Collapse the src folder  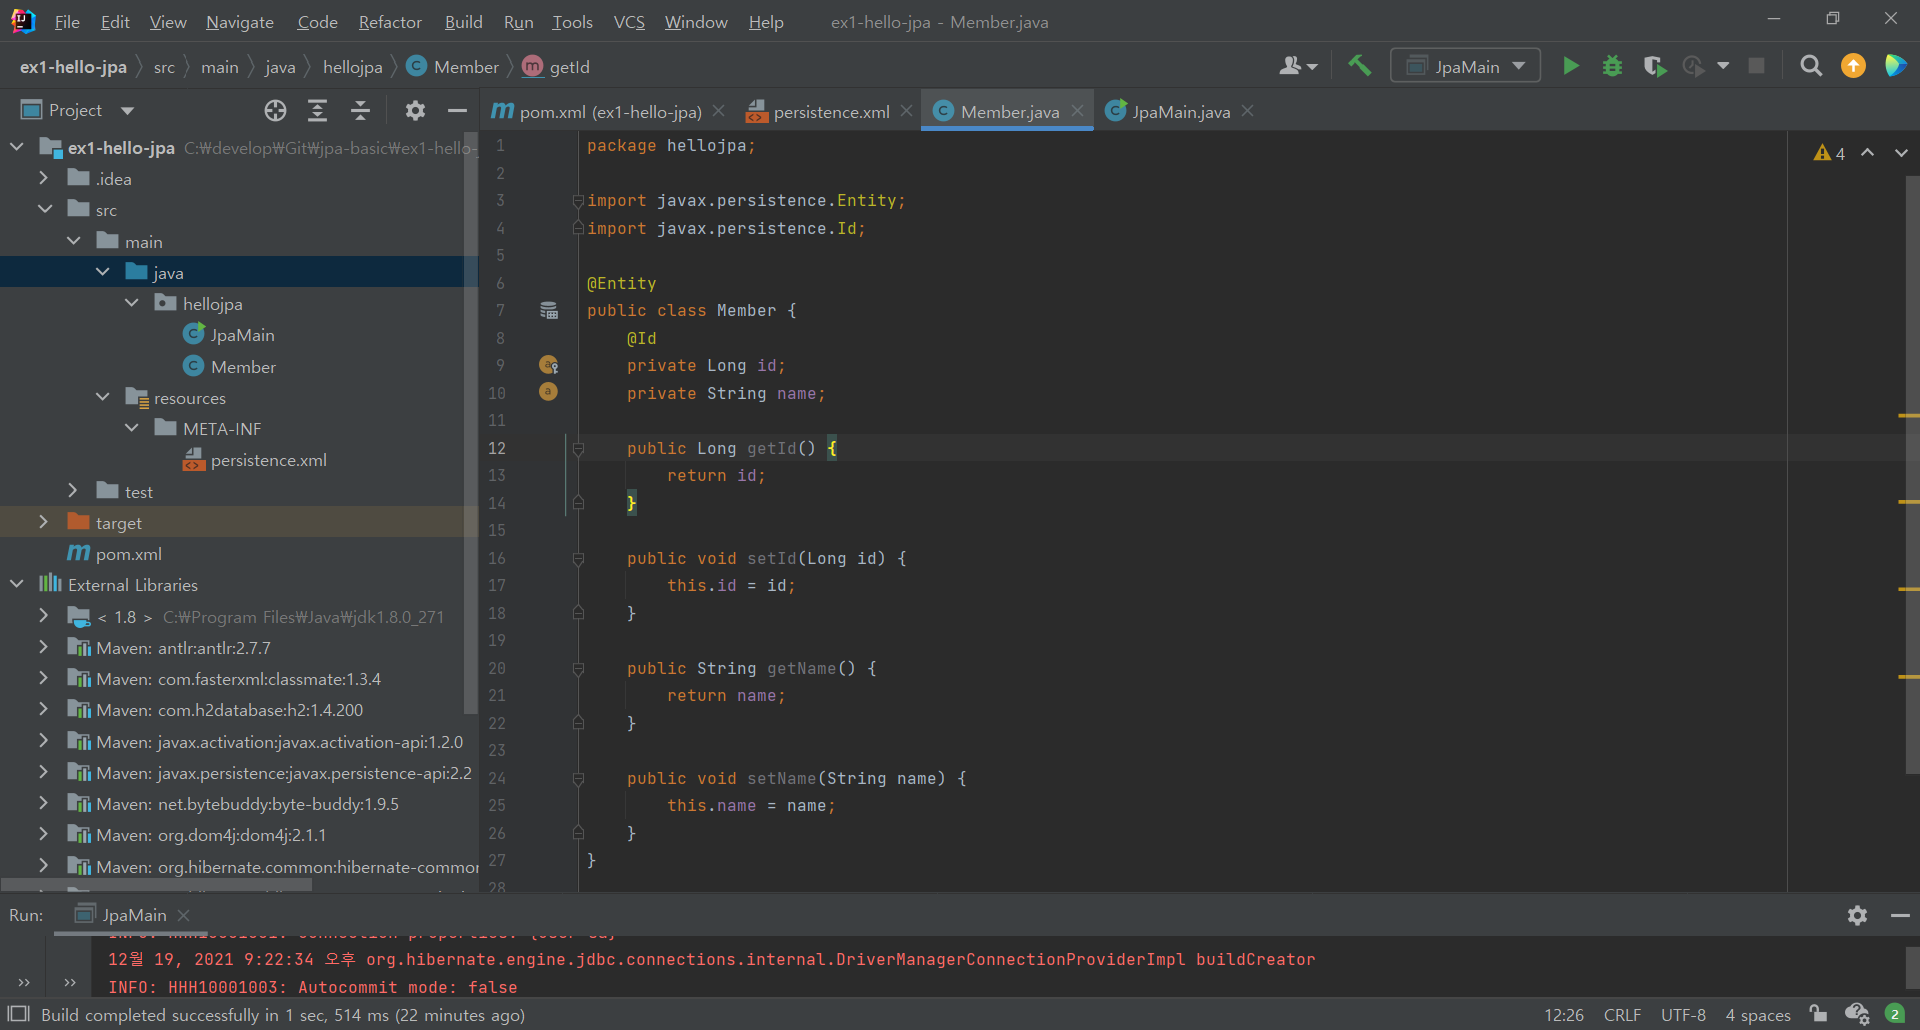pos(44,209)
